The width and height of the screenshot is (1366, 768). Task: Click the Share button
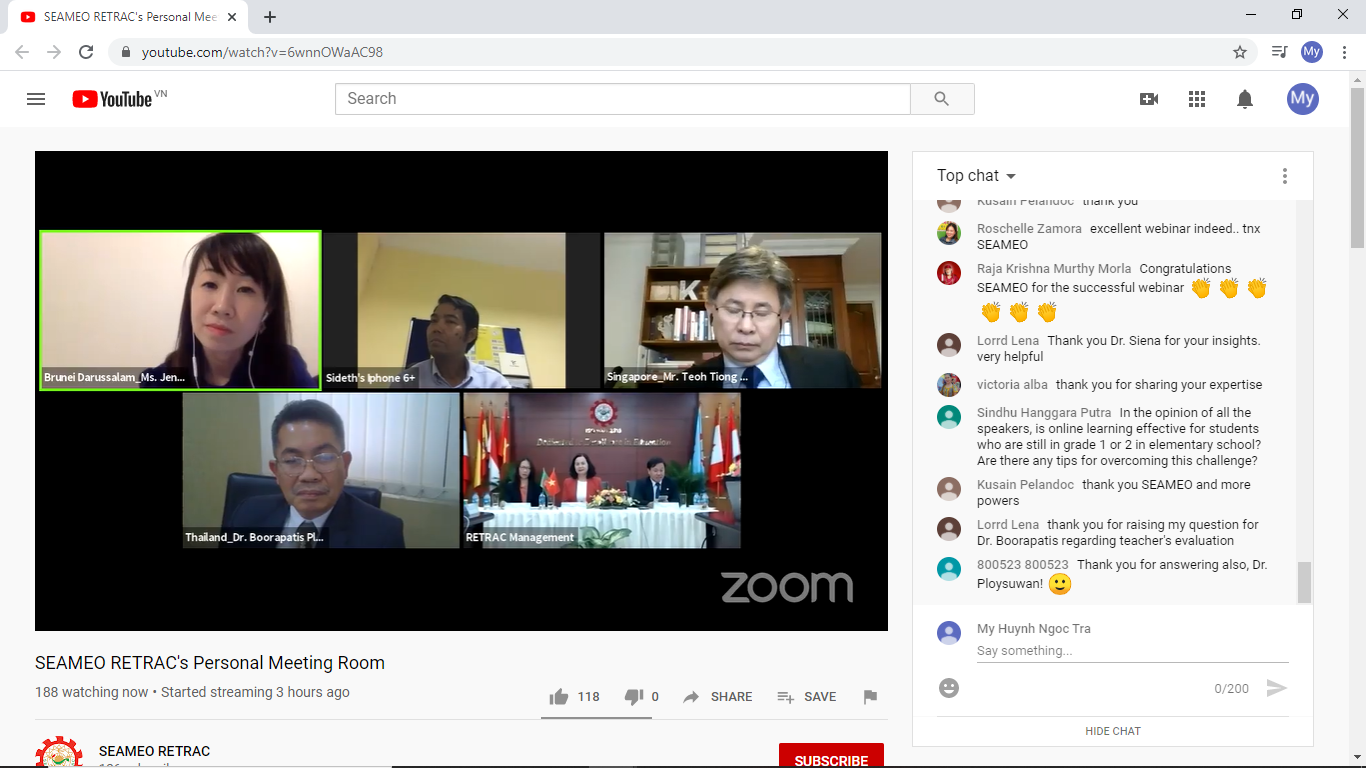718,697
